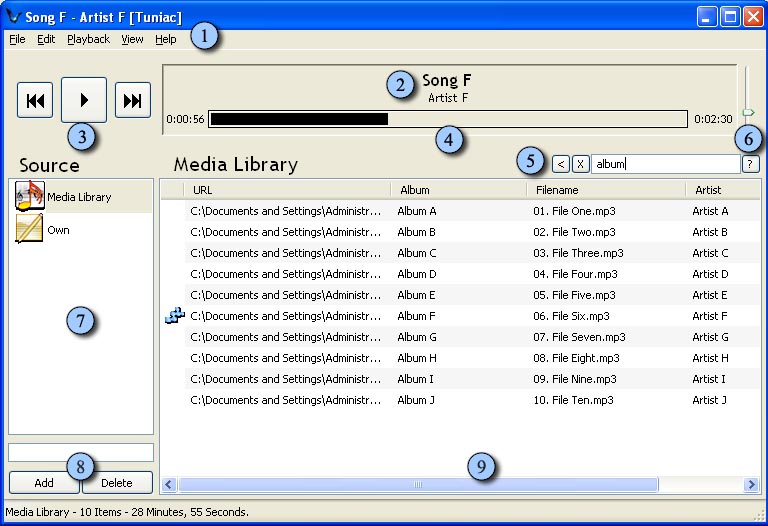
Task: Click the previous track button
Action: click(x=35, y=100)
